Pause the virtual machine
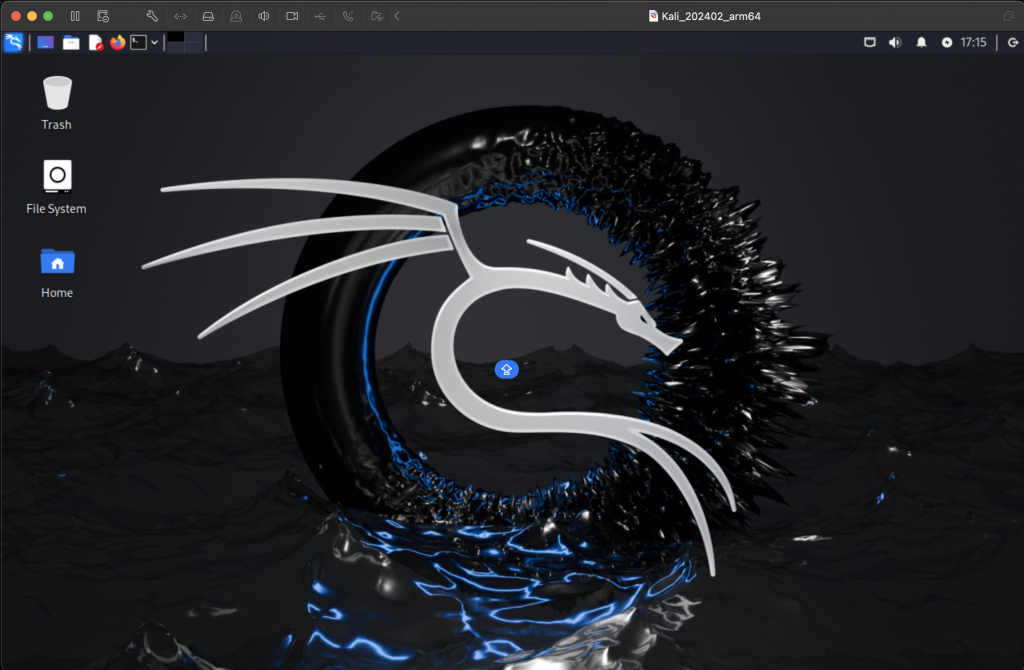The height and width of the screenshot is (670, 1024). tap(75, 16)
